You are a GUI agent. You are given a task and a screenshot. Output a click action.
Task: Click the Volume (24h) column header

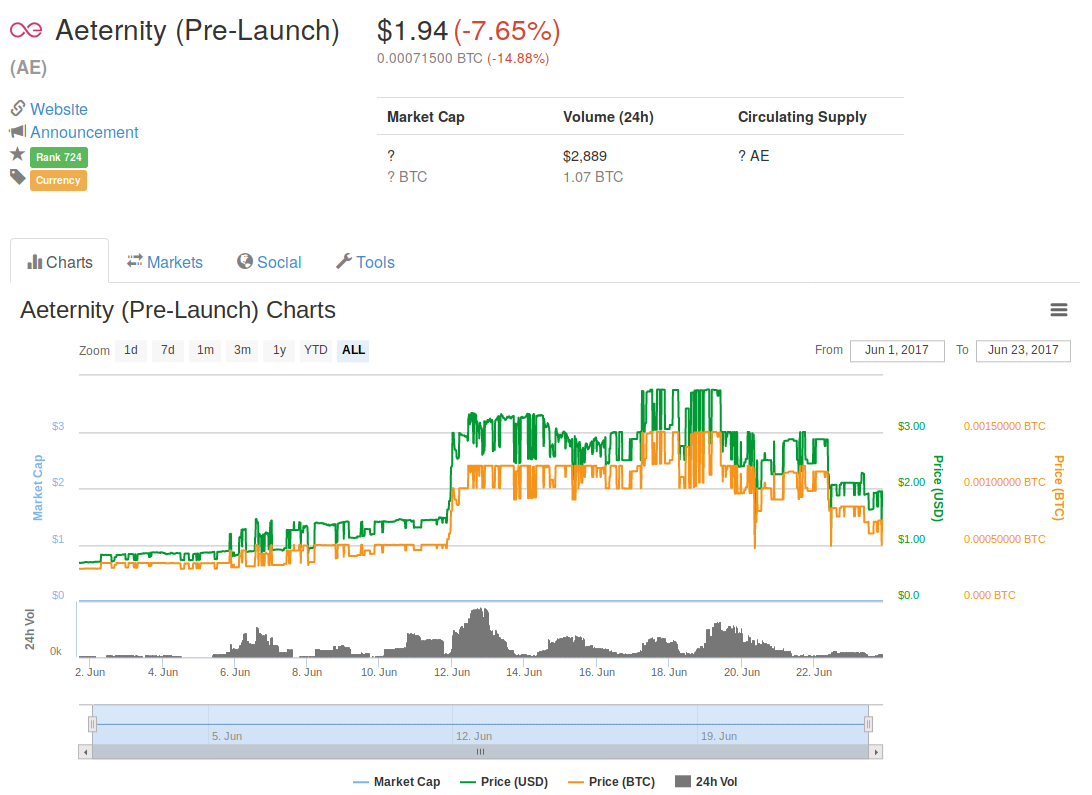coord(608,117)
